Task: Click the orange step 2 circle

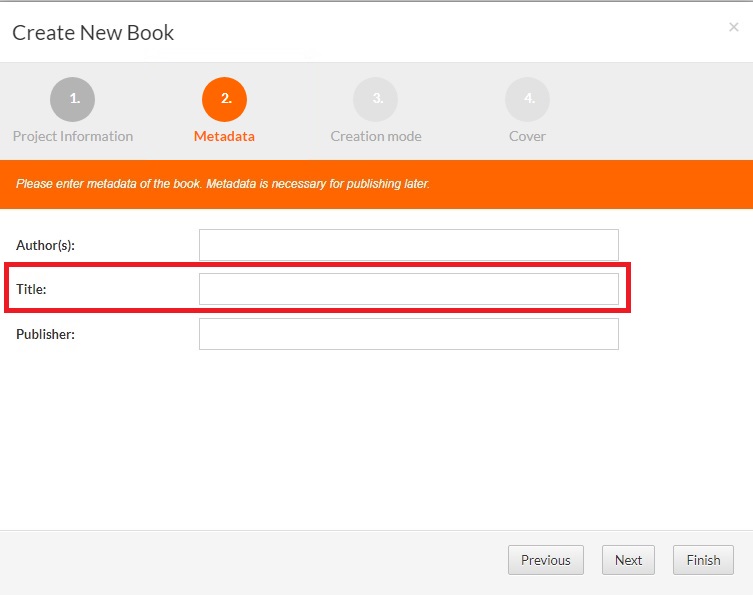Action: point(224,99)
